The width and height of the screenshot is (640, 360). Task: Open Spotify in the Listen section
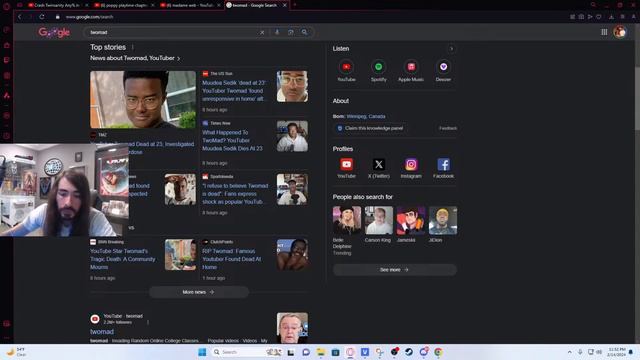pos(378,67)
